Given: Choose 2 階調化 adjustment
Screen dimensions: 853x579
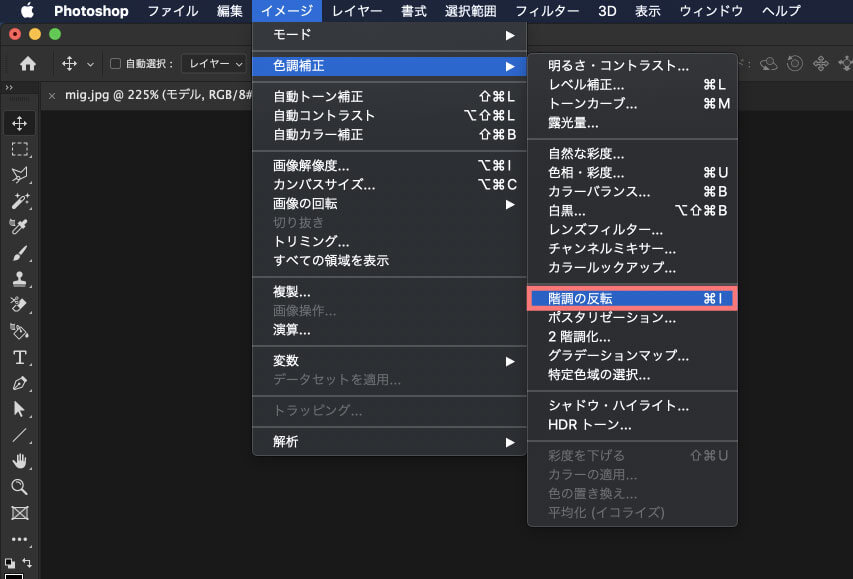Looking at the screenshot, I should pyautogui.click(x=632, y=337).
